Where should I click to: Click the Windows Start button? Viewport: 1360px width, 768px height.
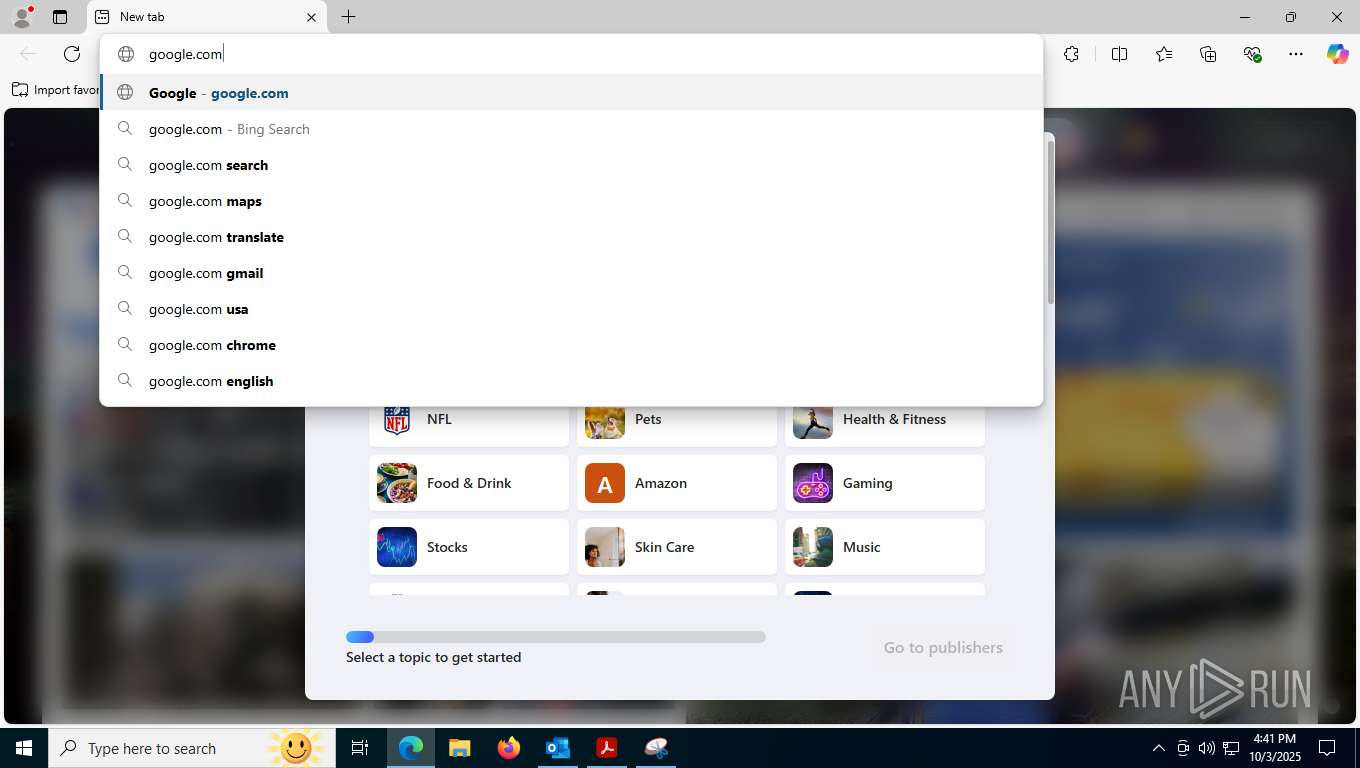tap(24, 748)
